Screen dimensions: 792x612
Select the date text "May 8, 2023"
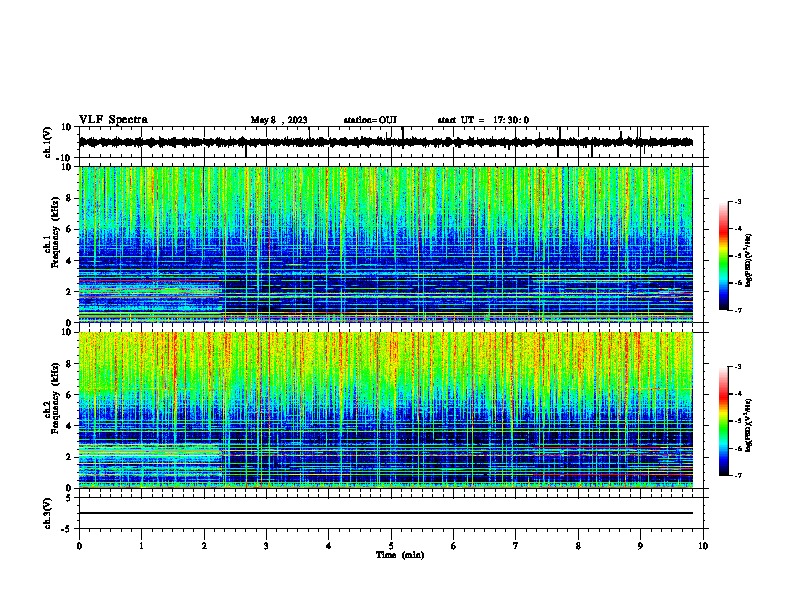[x=279, y=120]
